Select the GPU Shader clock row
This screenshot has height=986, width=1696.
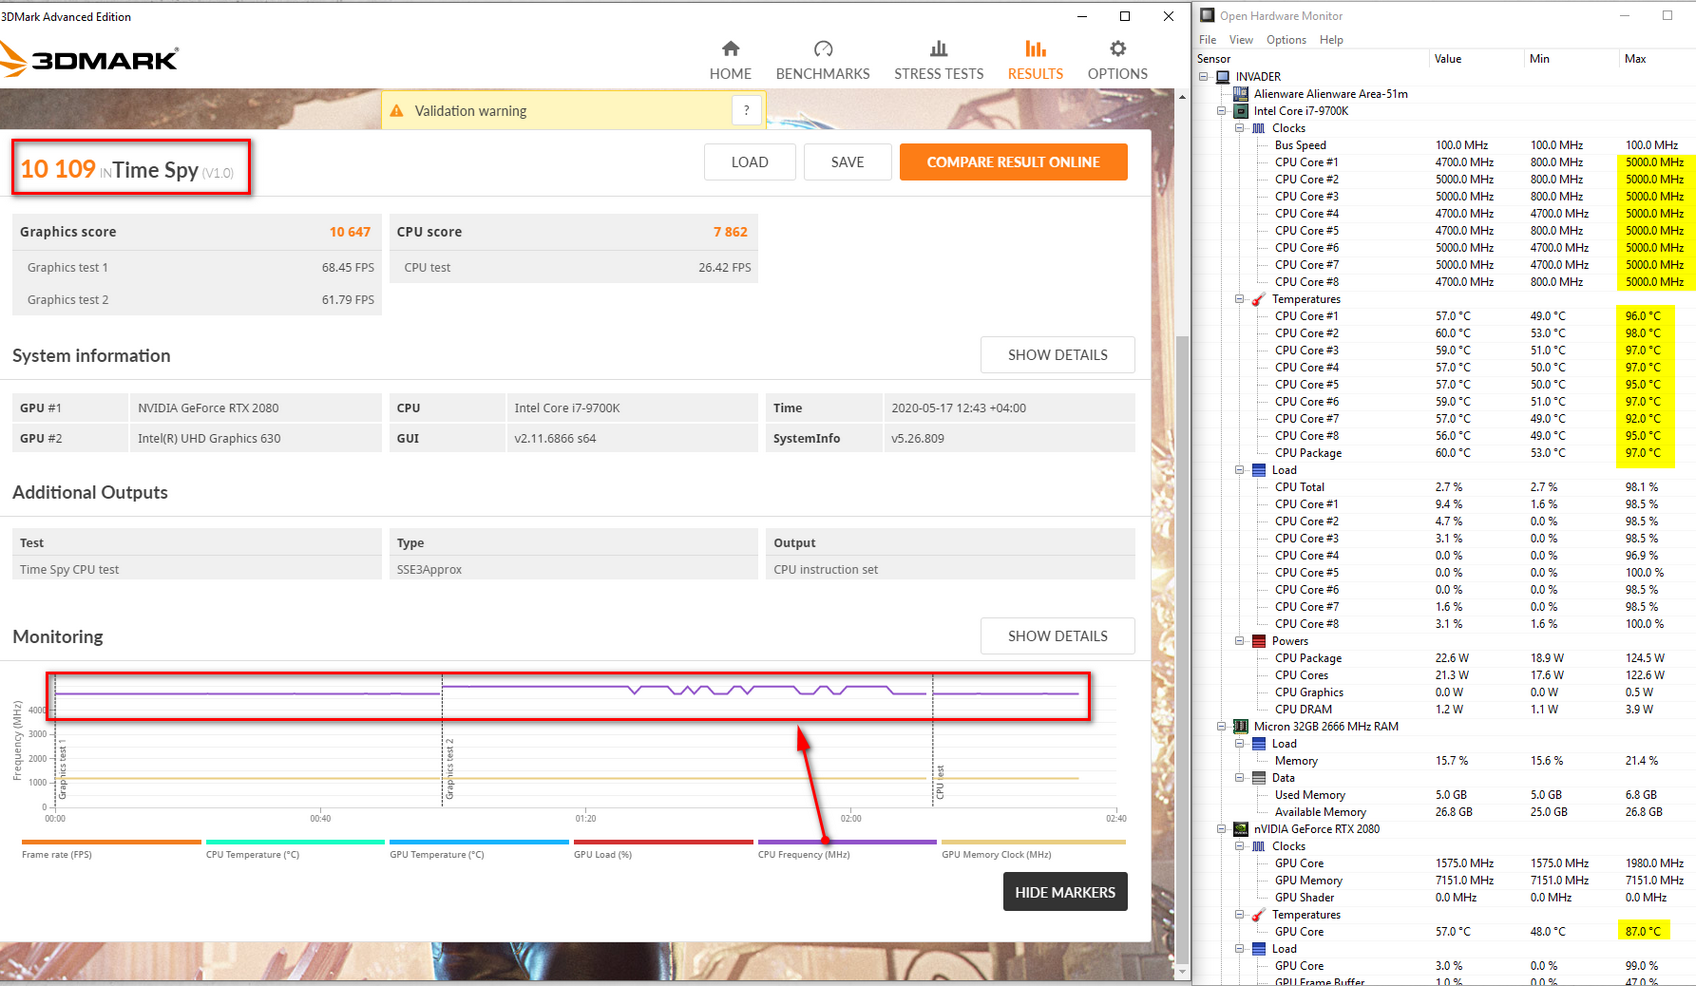coord(1445,897)
